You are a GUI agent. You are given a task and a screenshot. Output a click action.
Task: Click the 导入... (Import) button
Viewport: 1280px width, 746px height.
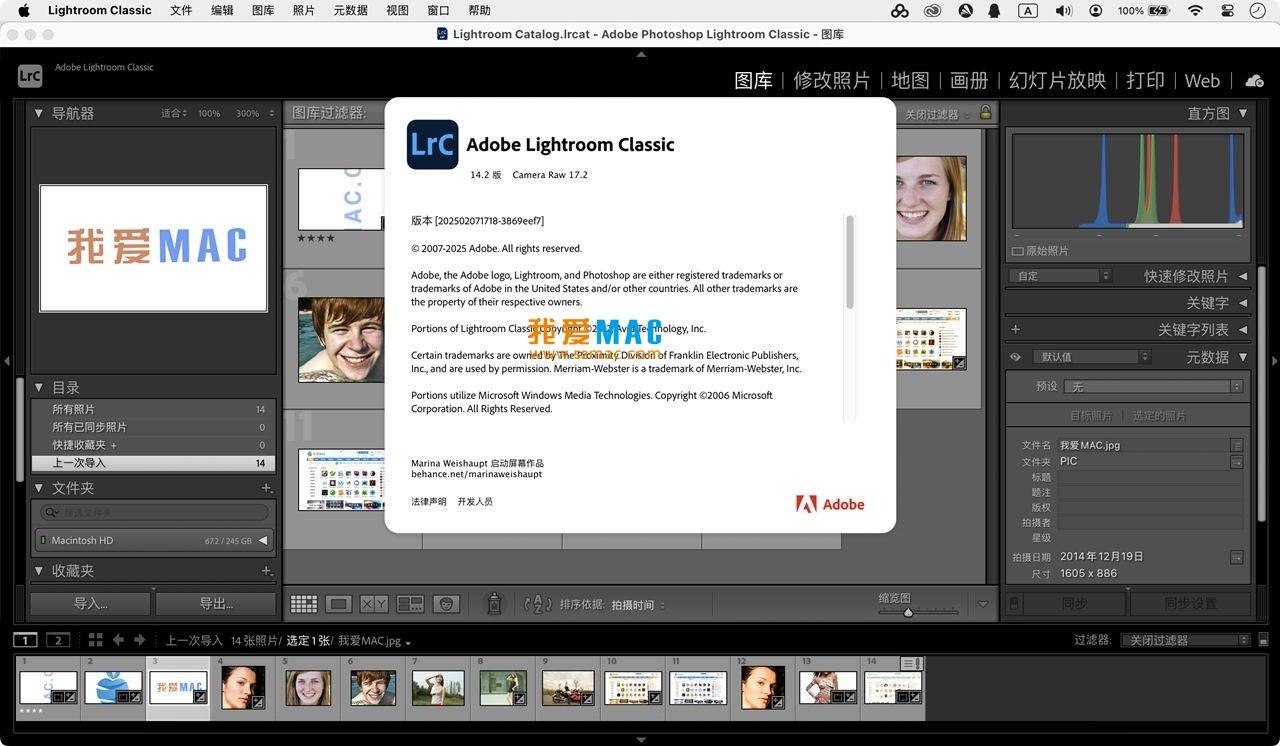(x=90, y=604)
